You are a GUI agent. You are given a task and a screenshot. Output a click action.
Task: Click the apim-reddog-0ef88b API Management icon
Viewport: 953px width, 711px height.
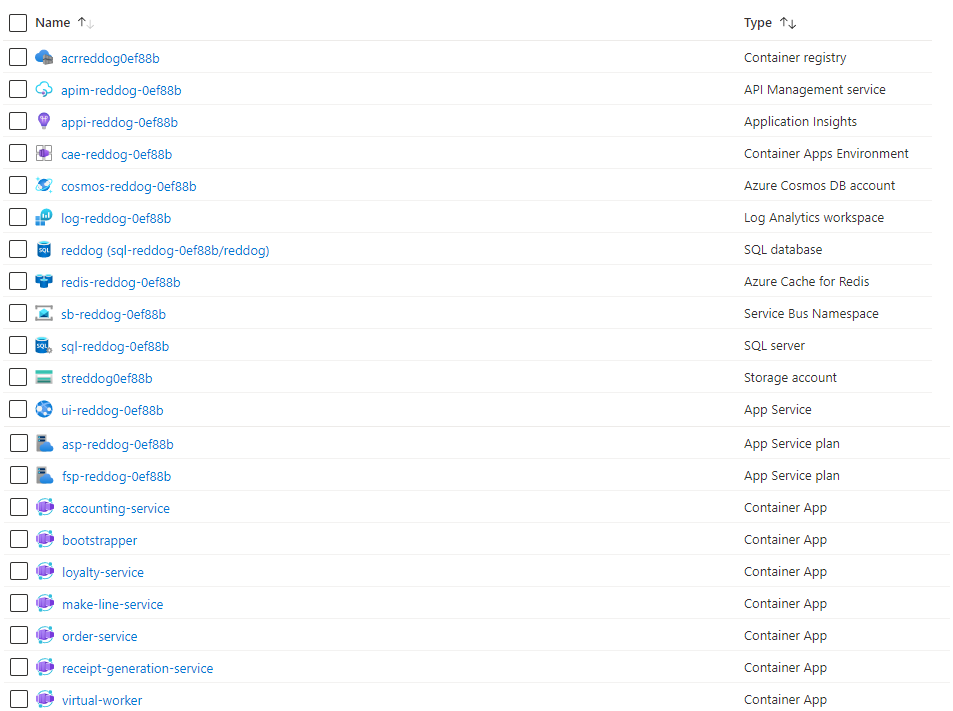point(44,90)
